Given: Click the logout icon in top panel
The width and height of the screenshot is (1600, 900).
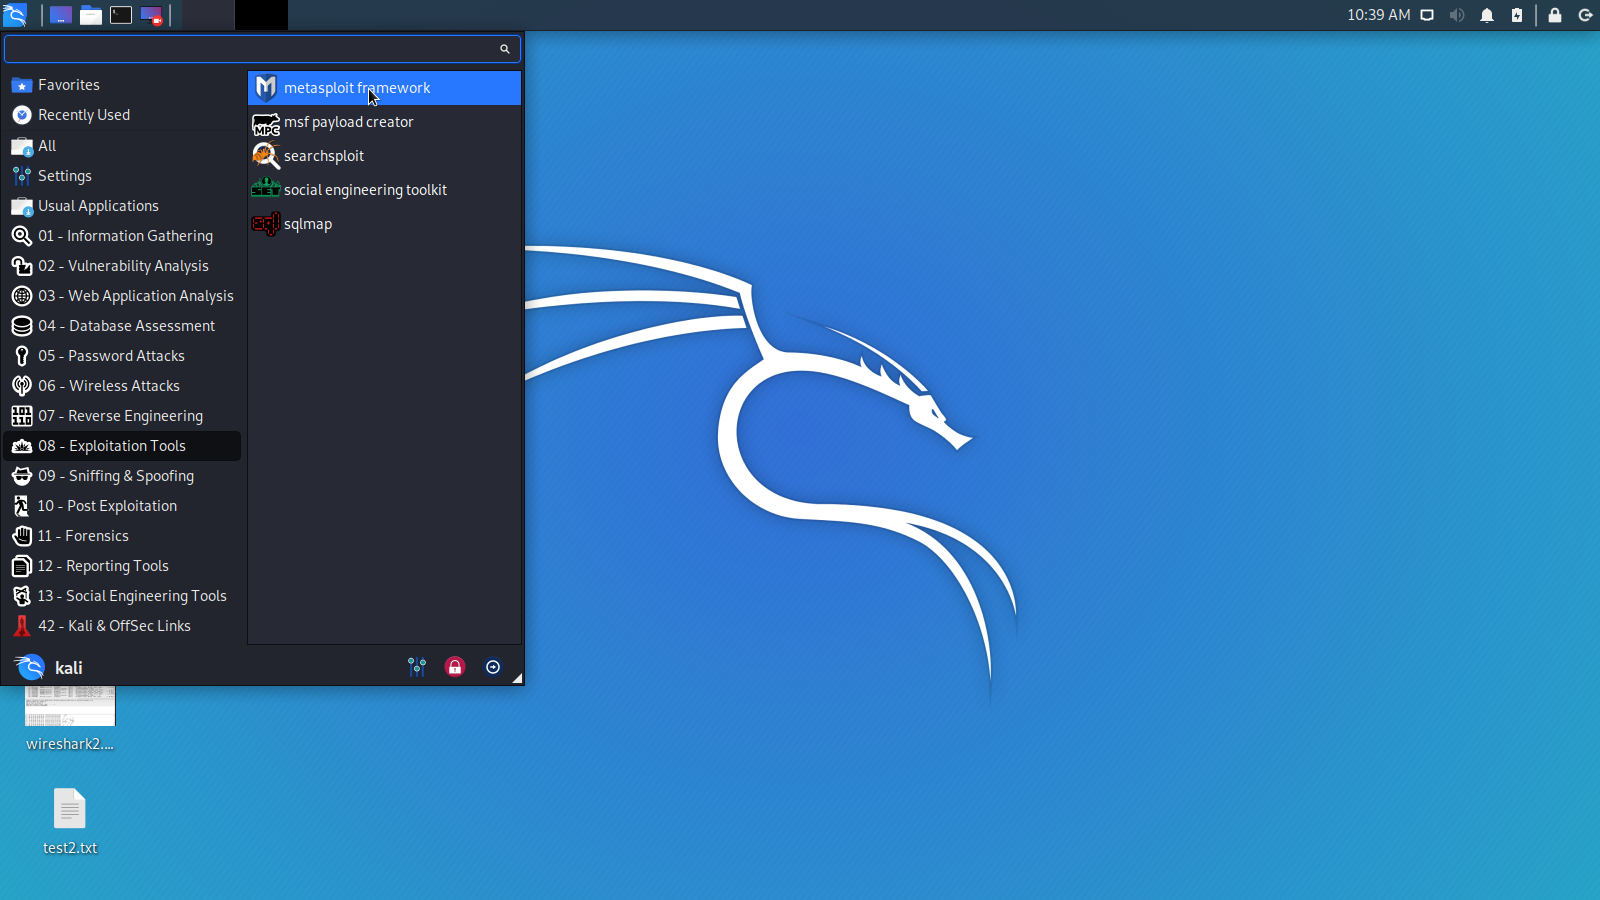Looking at the screenshot, I should tap(1585, 15).
